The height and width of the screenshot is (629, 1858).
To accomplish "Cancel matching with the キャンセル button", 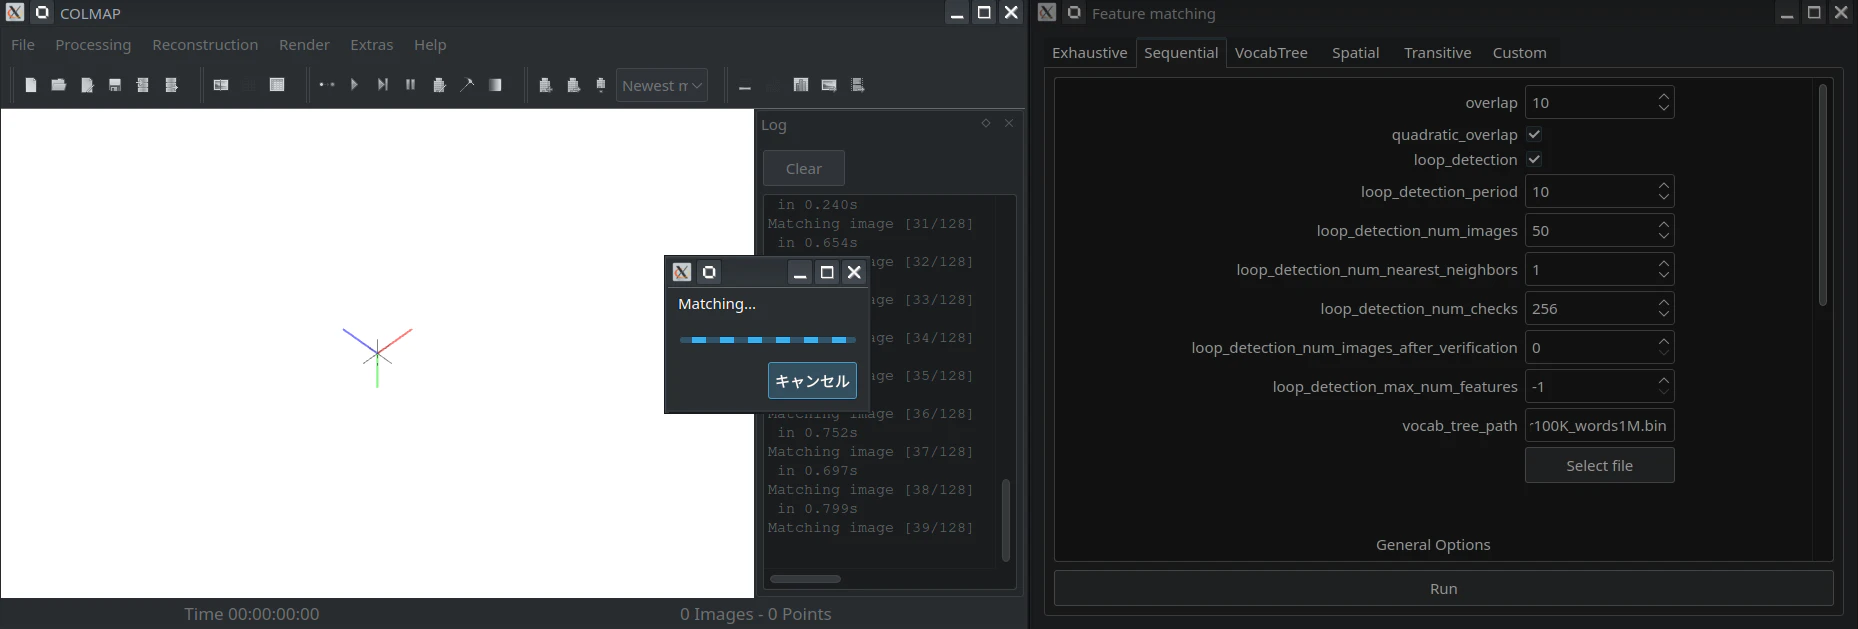I will [812, 381].
